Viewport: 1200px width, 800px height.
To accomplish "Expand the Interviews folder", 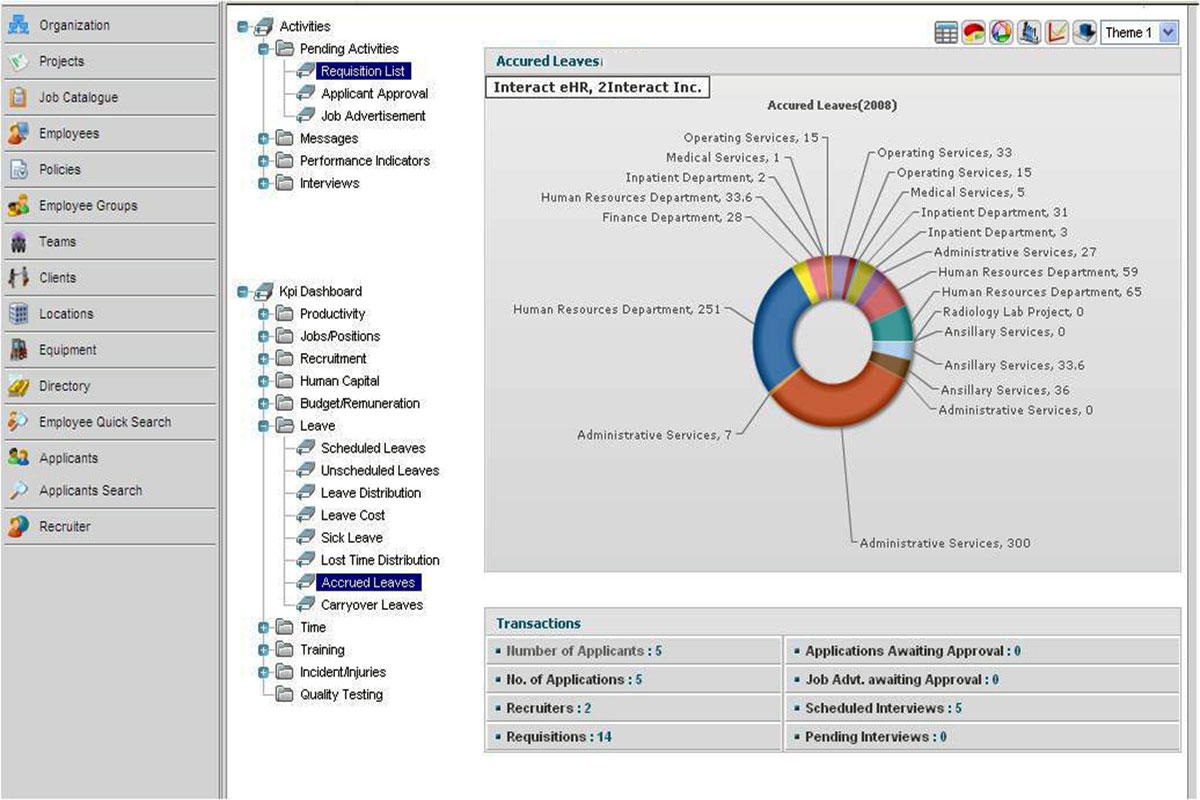I will tap(264, 184).
